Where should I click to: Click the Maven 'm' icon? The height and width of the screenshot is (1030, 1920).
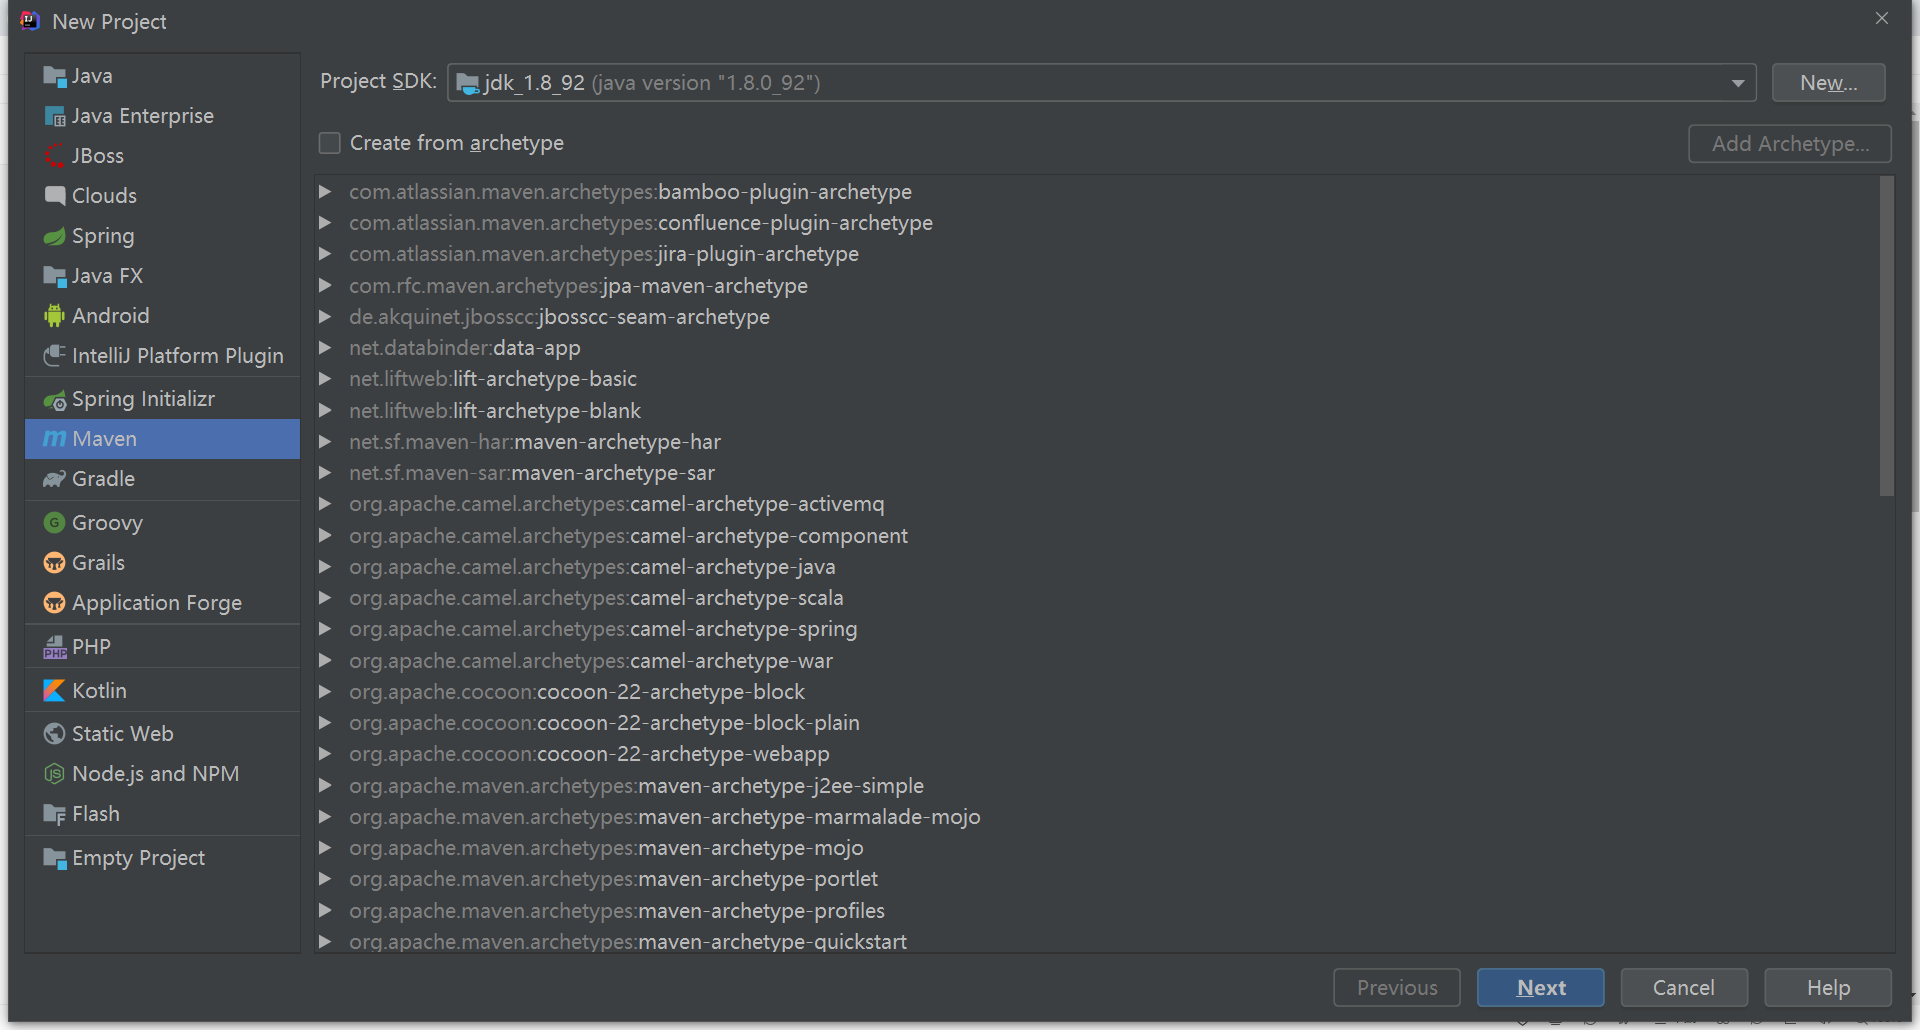click(55, 439)
